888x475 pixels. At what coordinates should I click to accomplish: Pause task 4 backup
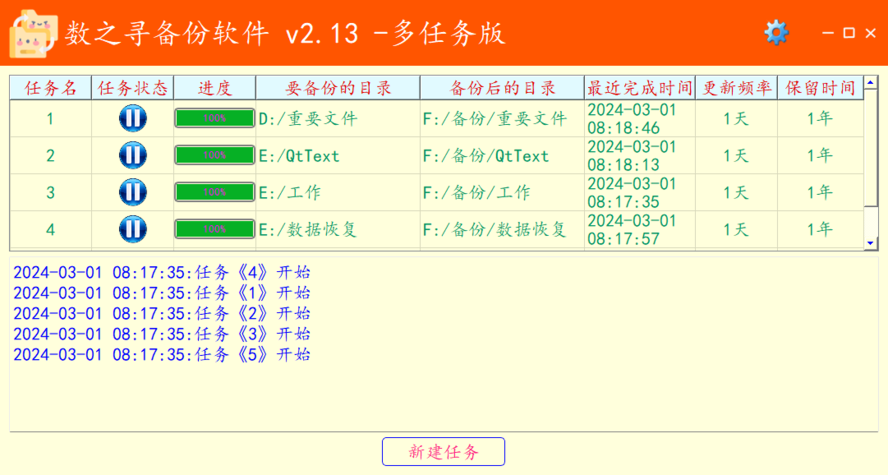click(x=133, y=229)
